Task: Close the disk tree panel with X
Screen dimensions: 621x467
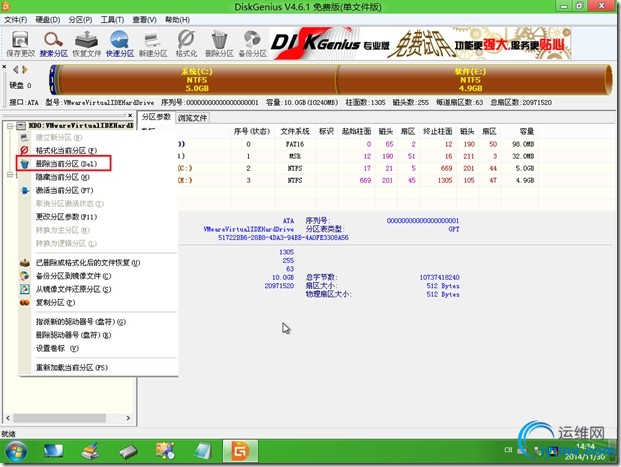Action: (x=130, y=115)
